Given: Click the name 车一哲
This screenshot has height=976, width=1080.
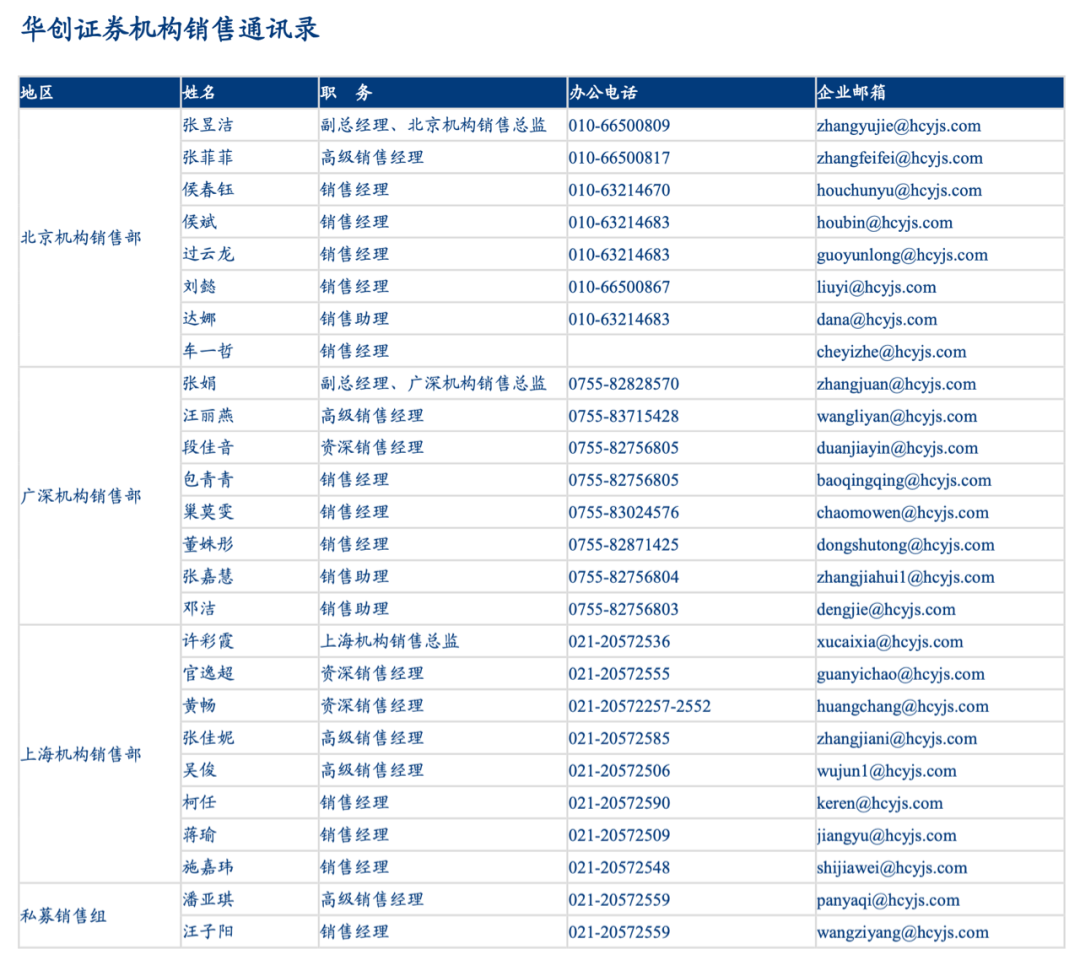Looking at the screenshot, I should pos(208,351).
